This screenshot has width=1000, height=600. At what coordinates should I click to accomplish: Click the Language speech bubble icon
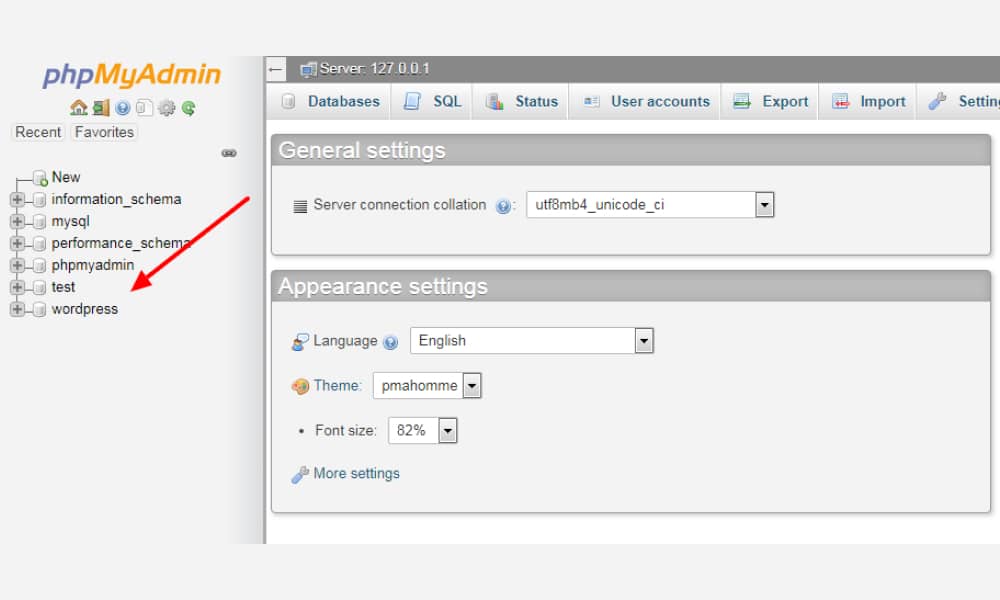[x=300, y=342]
